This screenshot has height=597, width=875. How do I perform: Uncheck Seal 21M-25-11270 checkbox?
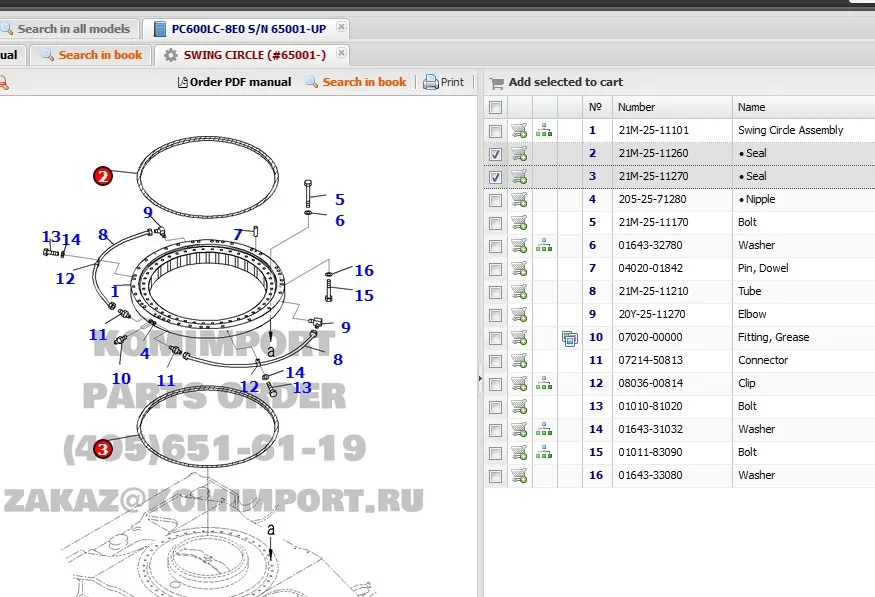495,177
